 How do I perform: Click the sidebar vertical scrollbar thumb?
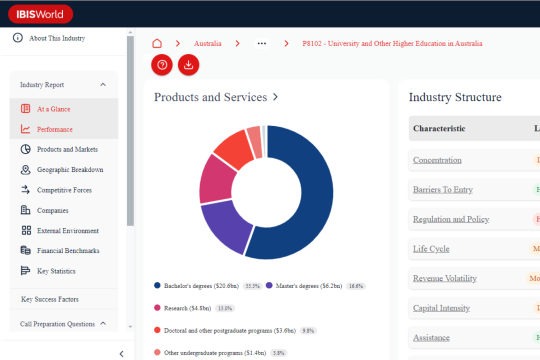pos(130,131)
